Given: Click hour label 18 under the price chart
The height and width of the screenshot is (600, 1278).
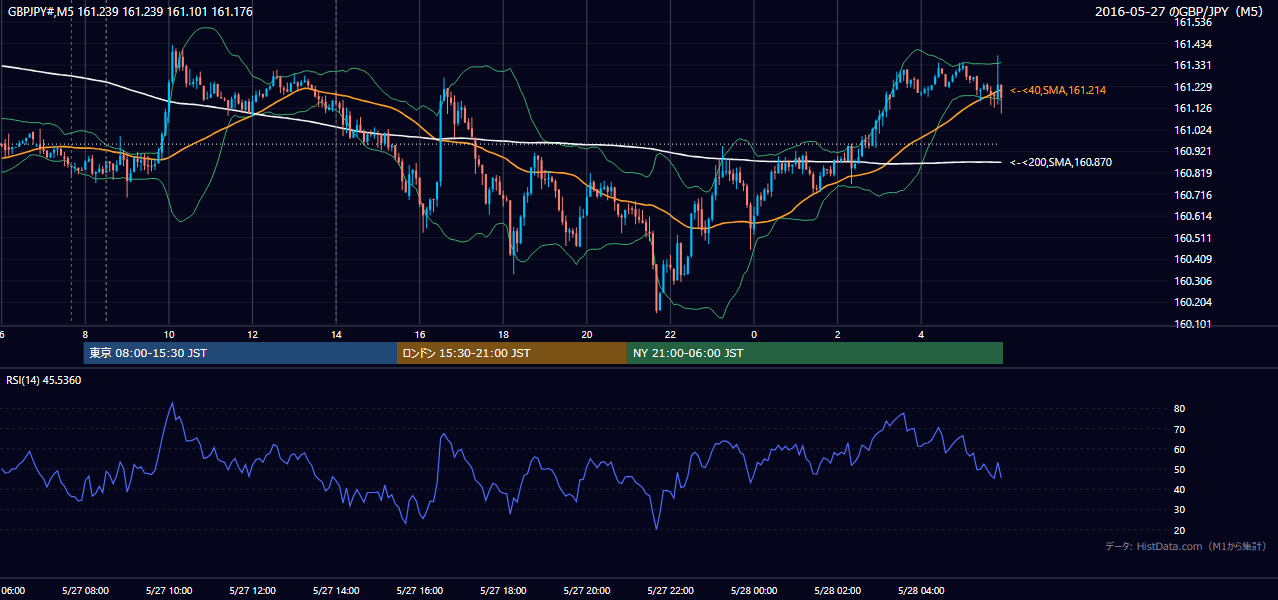Looking at the screenshot, I should [503, 335].
